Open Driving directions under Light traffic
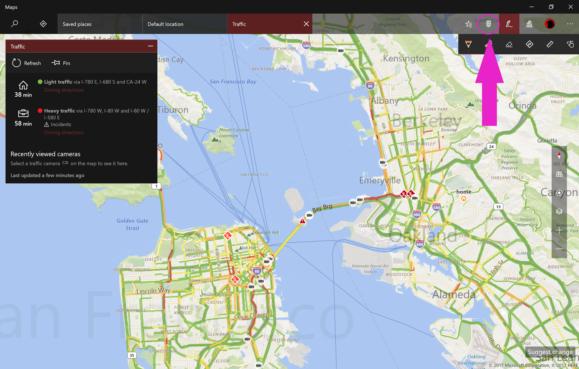Screen dimensions: 579x369 [x=64, y=90]
